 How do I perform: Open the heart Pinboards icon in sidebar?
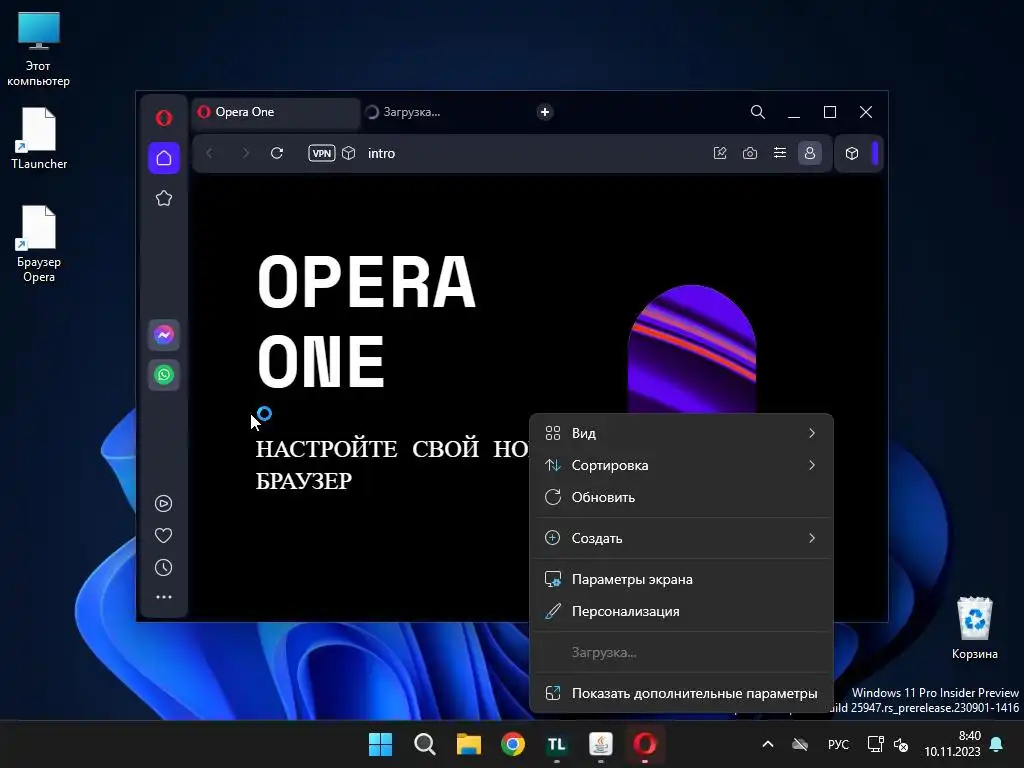click(x=163, y=536)
